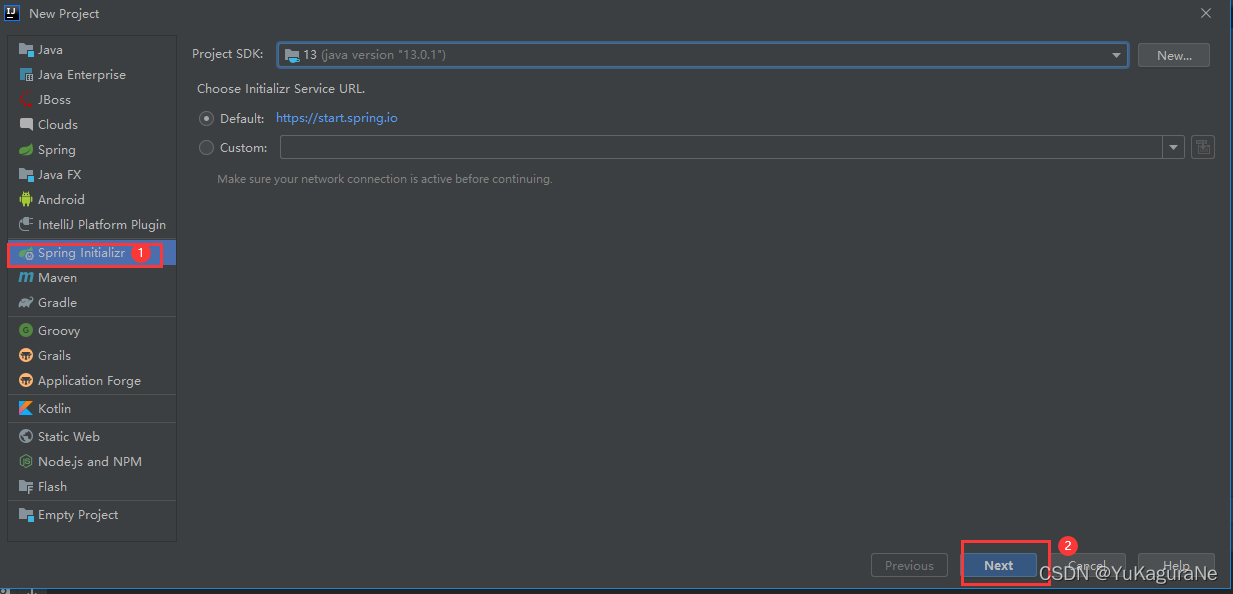Select the Maven project type label
Screen dimensions: 1233x594
point(57,278)
